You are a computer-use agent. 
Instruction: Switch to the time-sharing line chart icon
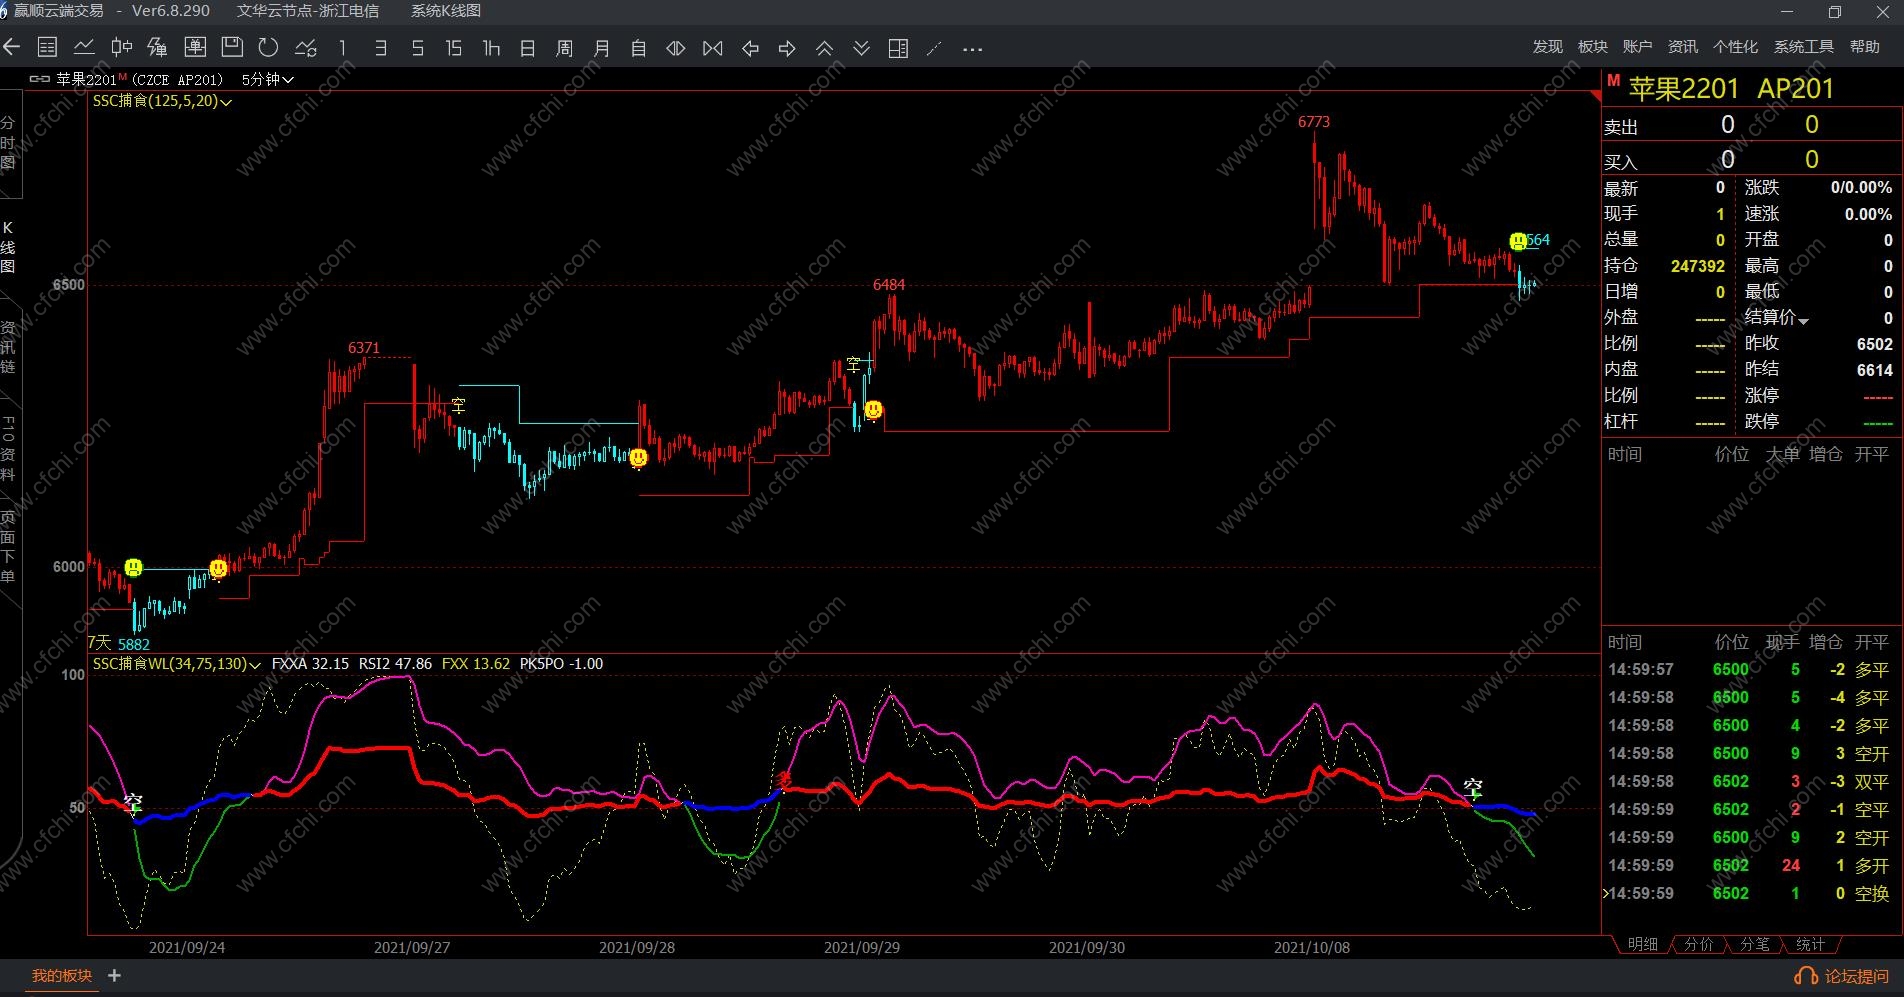coord(84,47)
